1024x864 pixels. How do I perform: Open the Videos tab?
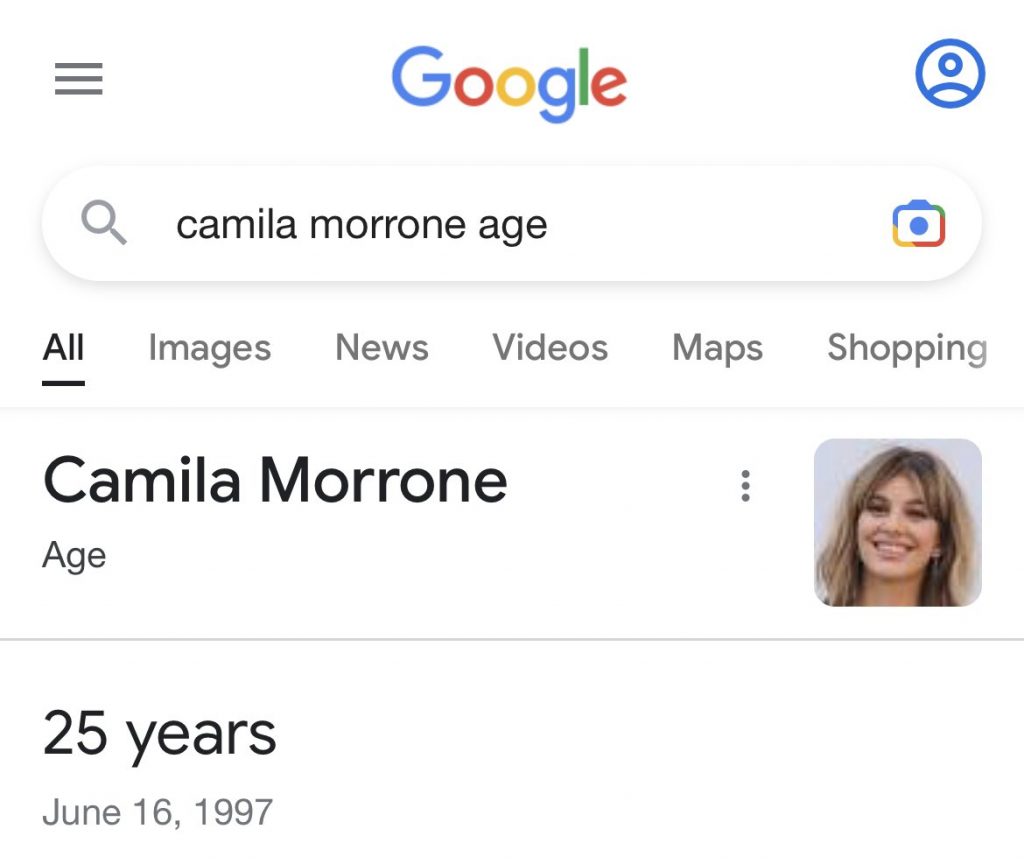550,348
